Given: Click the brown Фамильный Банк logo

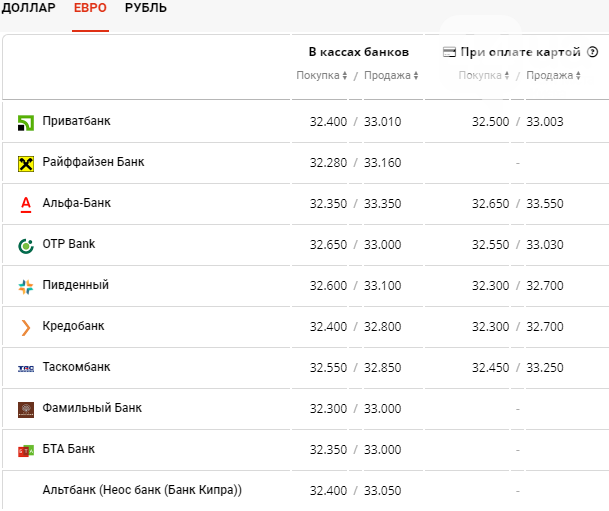Looking at the screenshot, I should tap(26, 410).
